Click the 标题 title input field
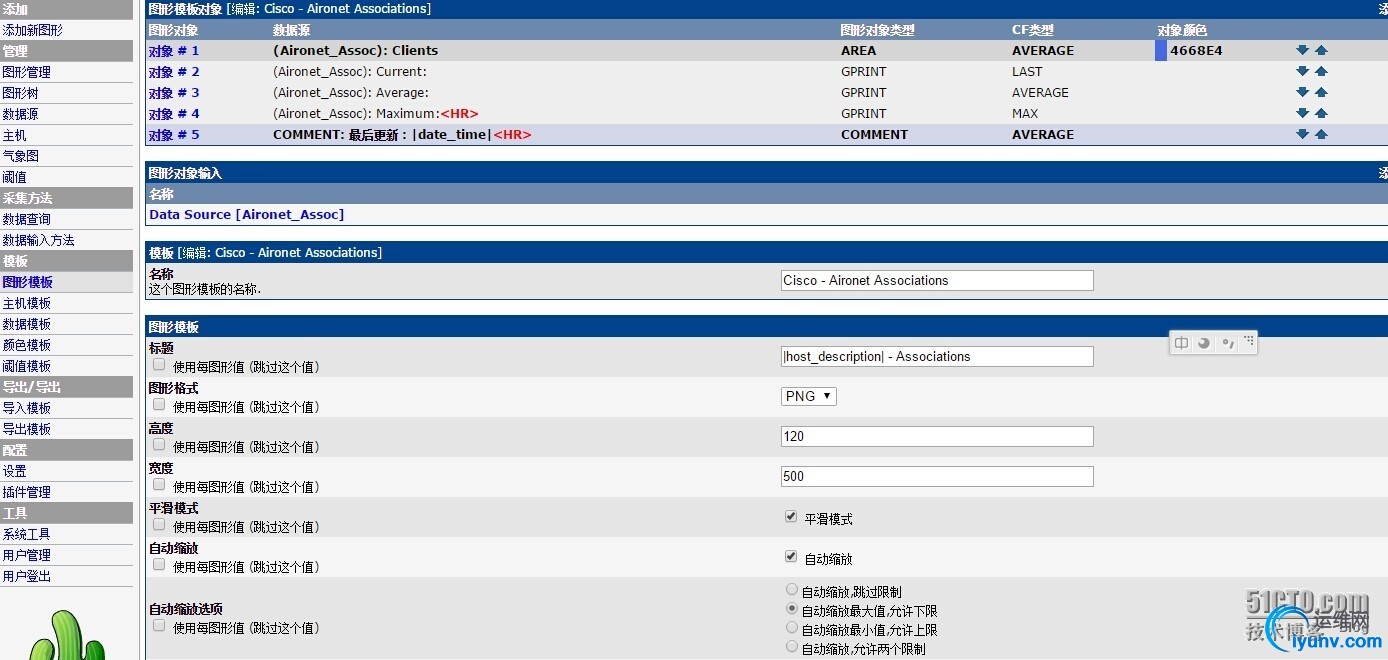Viewport: 1388px width, 660px height. (x=937, y=356)
